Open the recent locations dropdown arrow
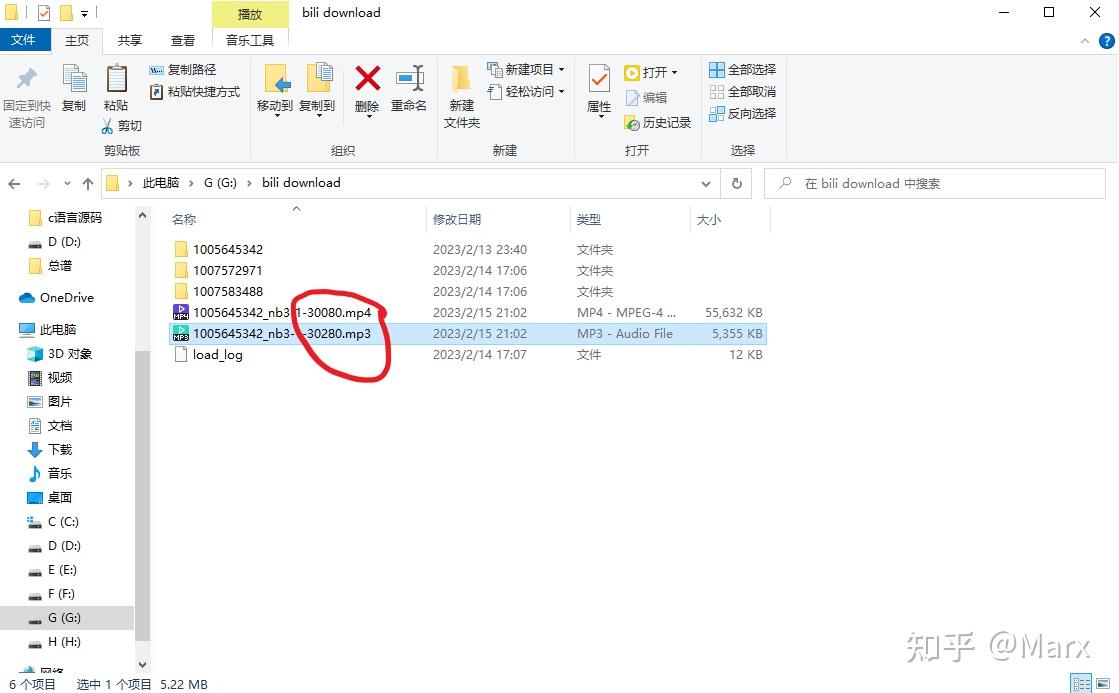The image size is (1119, 693). pyautogui.click(x=67, y=184)
